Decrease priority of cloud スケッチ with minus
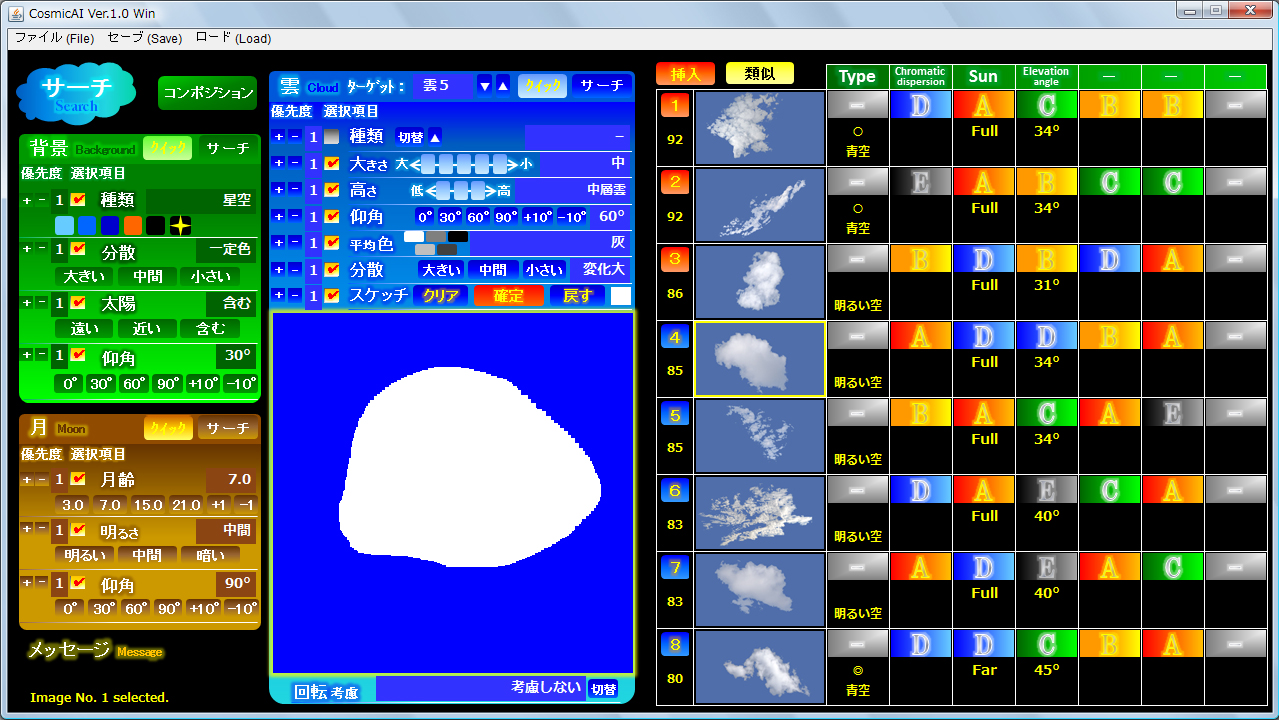Viewport: 1279px width, 720px height. [x=294, y=295]
